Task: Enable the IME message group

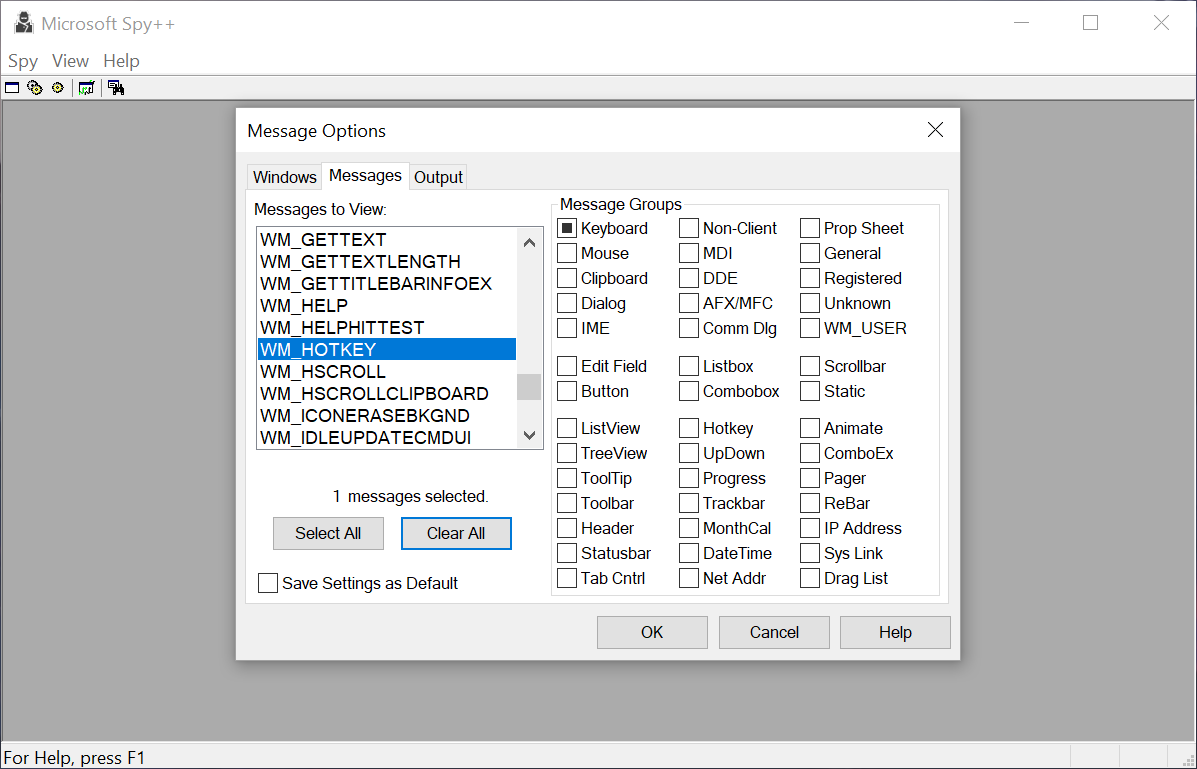Action: (567, 328)
